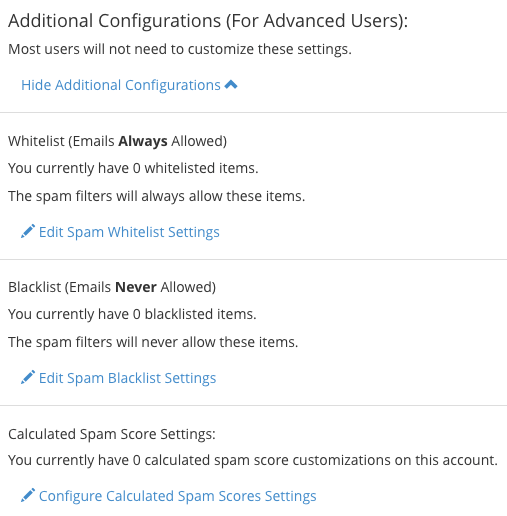The height and width of the screenshot is (516, 507).
Task: Open the Edit Spam Blacklist Settings link
Action: [x=128, y=378]
